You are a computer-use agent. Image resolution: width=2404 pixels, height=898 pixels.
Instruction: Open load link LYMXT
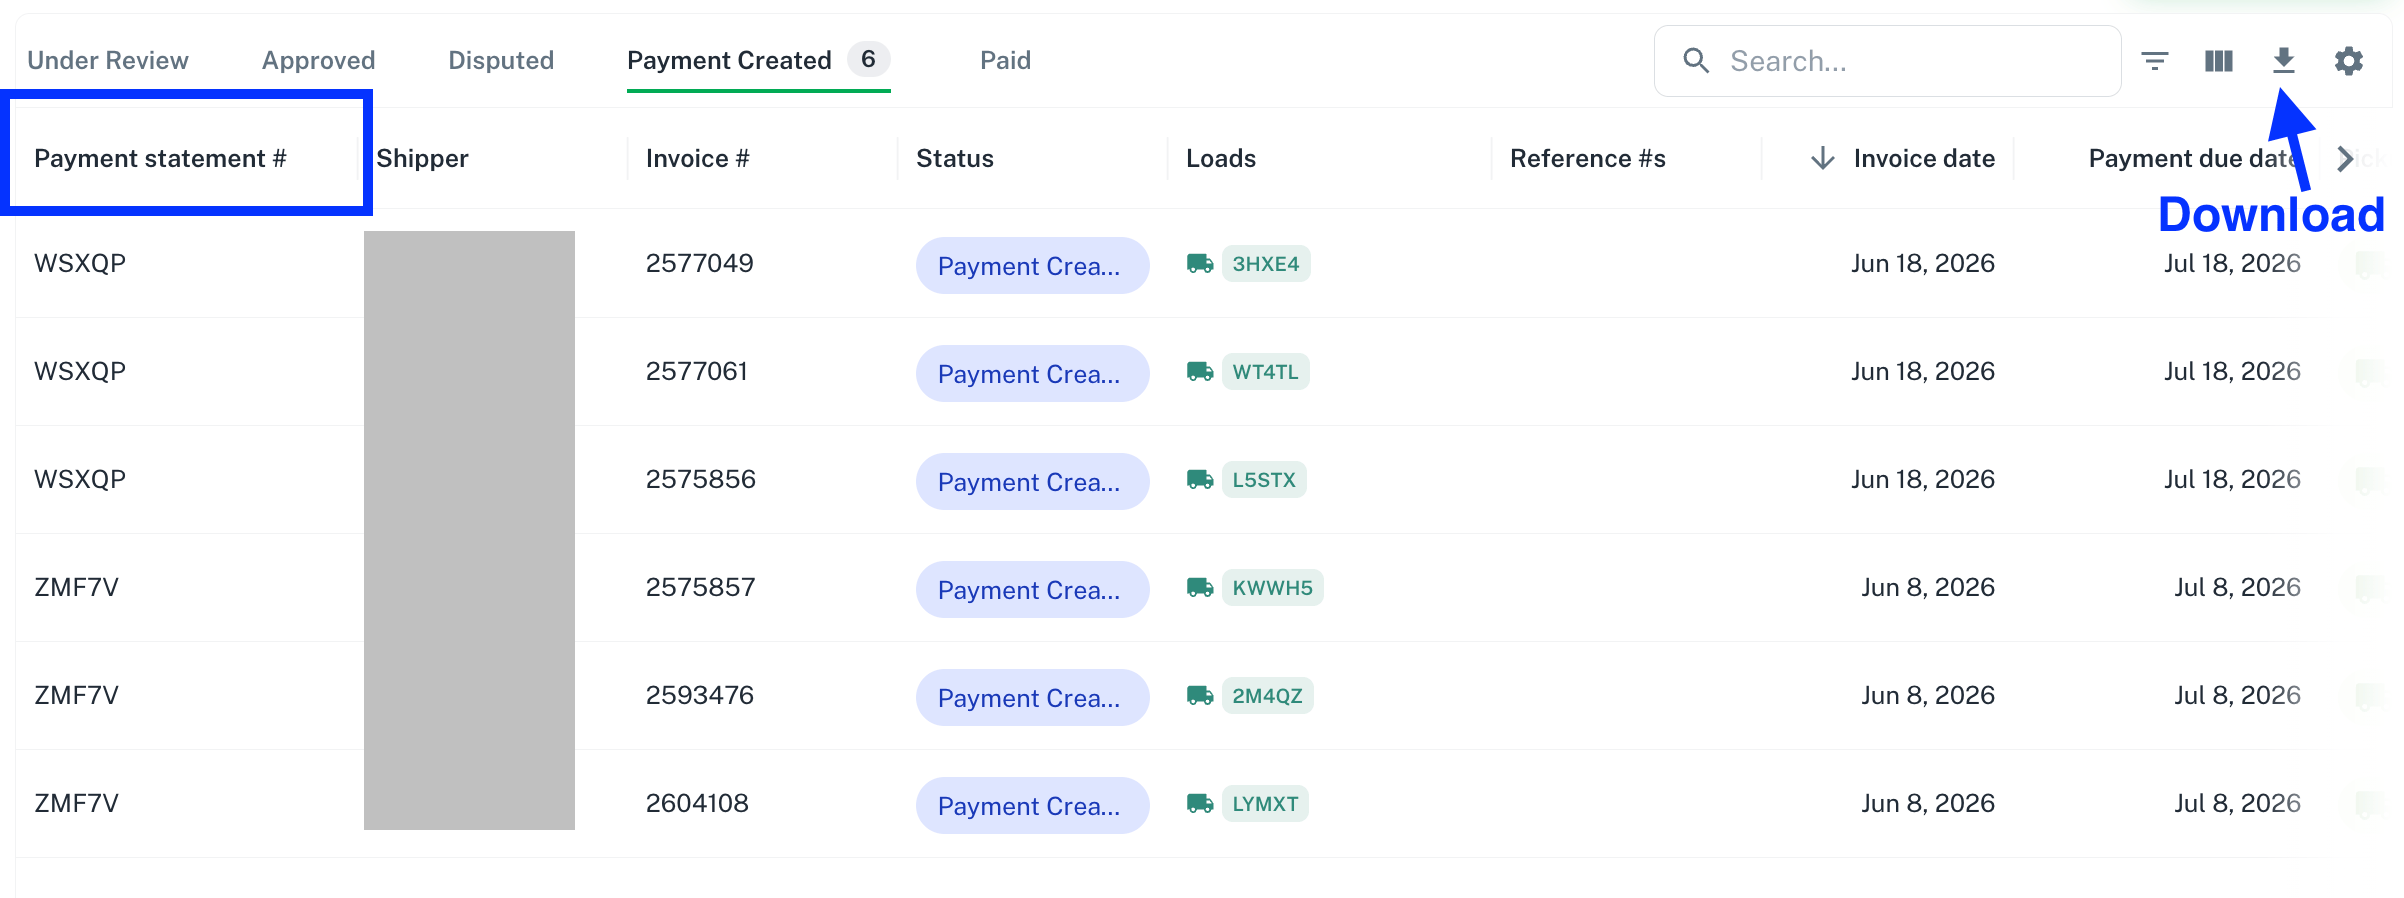point(1265,804)
